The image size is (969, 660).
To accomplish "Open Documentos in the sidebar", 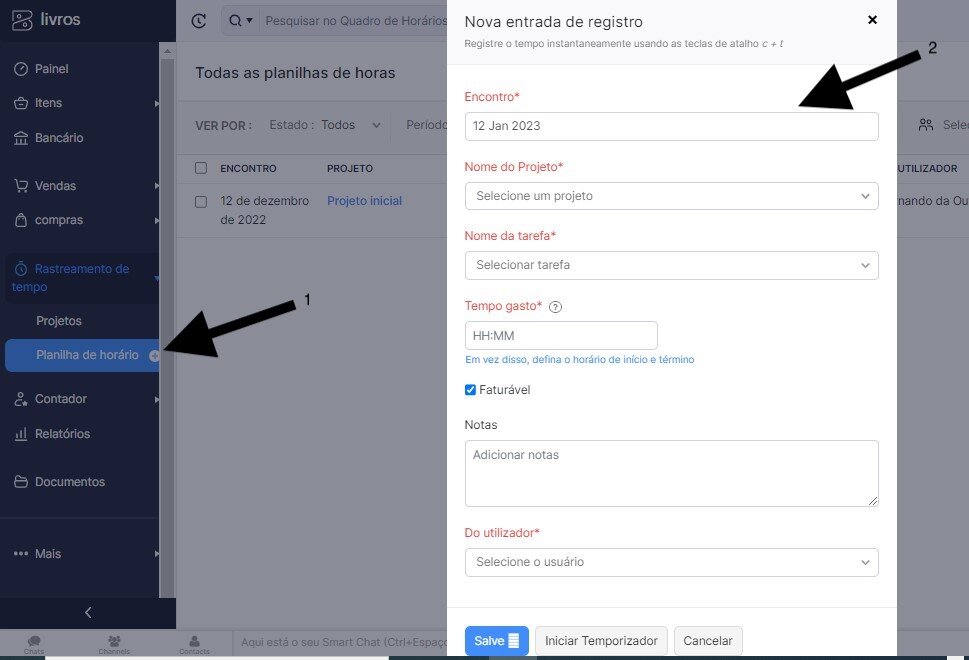I will tap(70, 481).
